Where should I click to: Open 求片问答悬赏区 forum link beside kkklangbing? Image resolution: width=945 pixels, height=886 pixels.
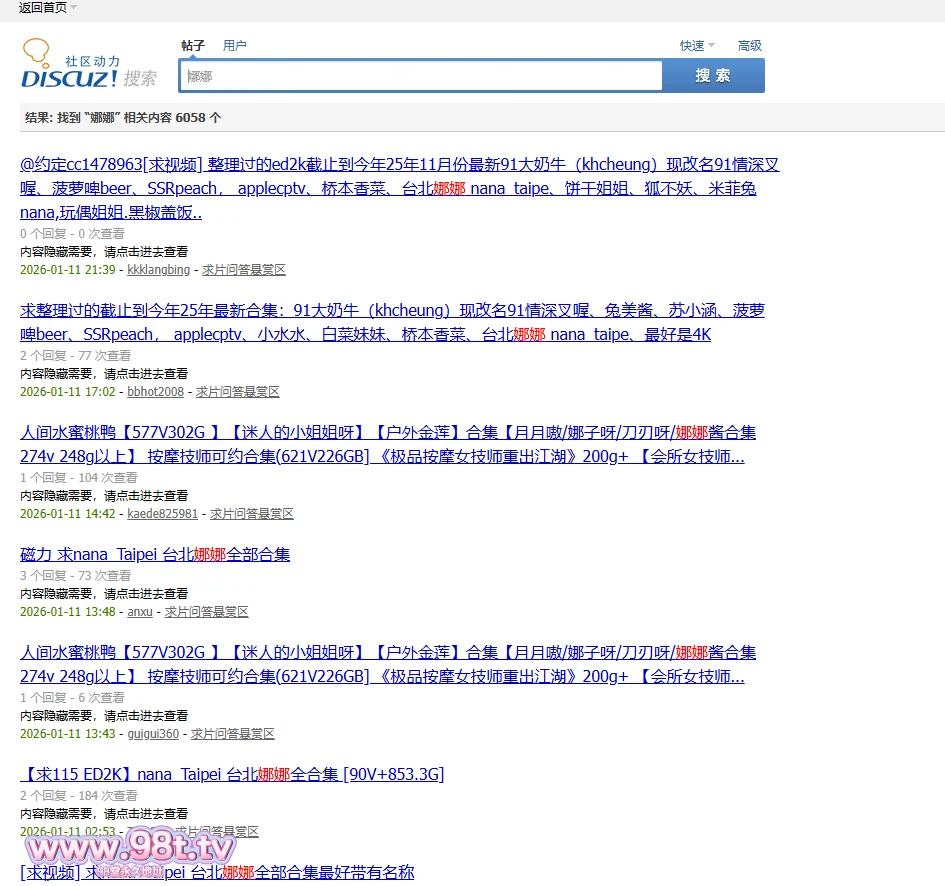point(244,270)
